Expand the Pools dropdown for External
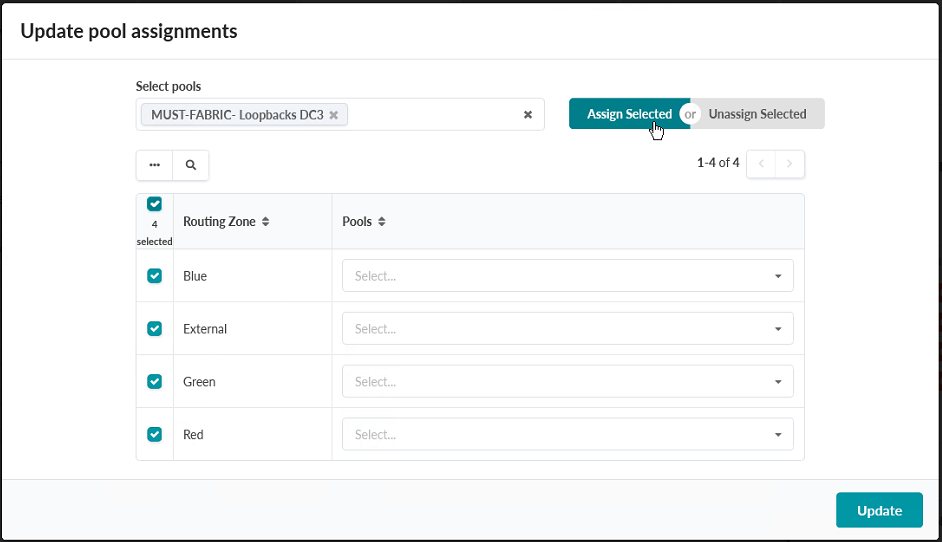The width and height of the screenshot is (942, 542). coord(567,329)
